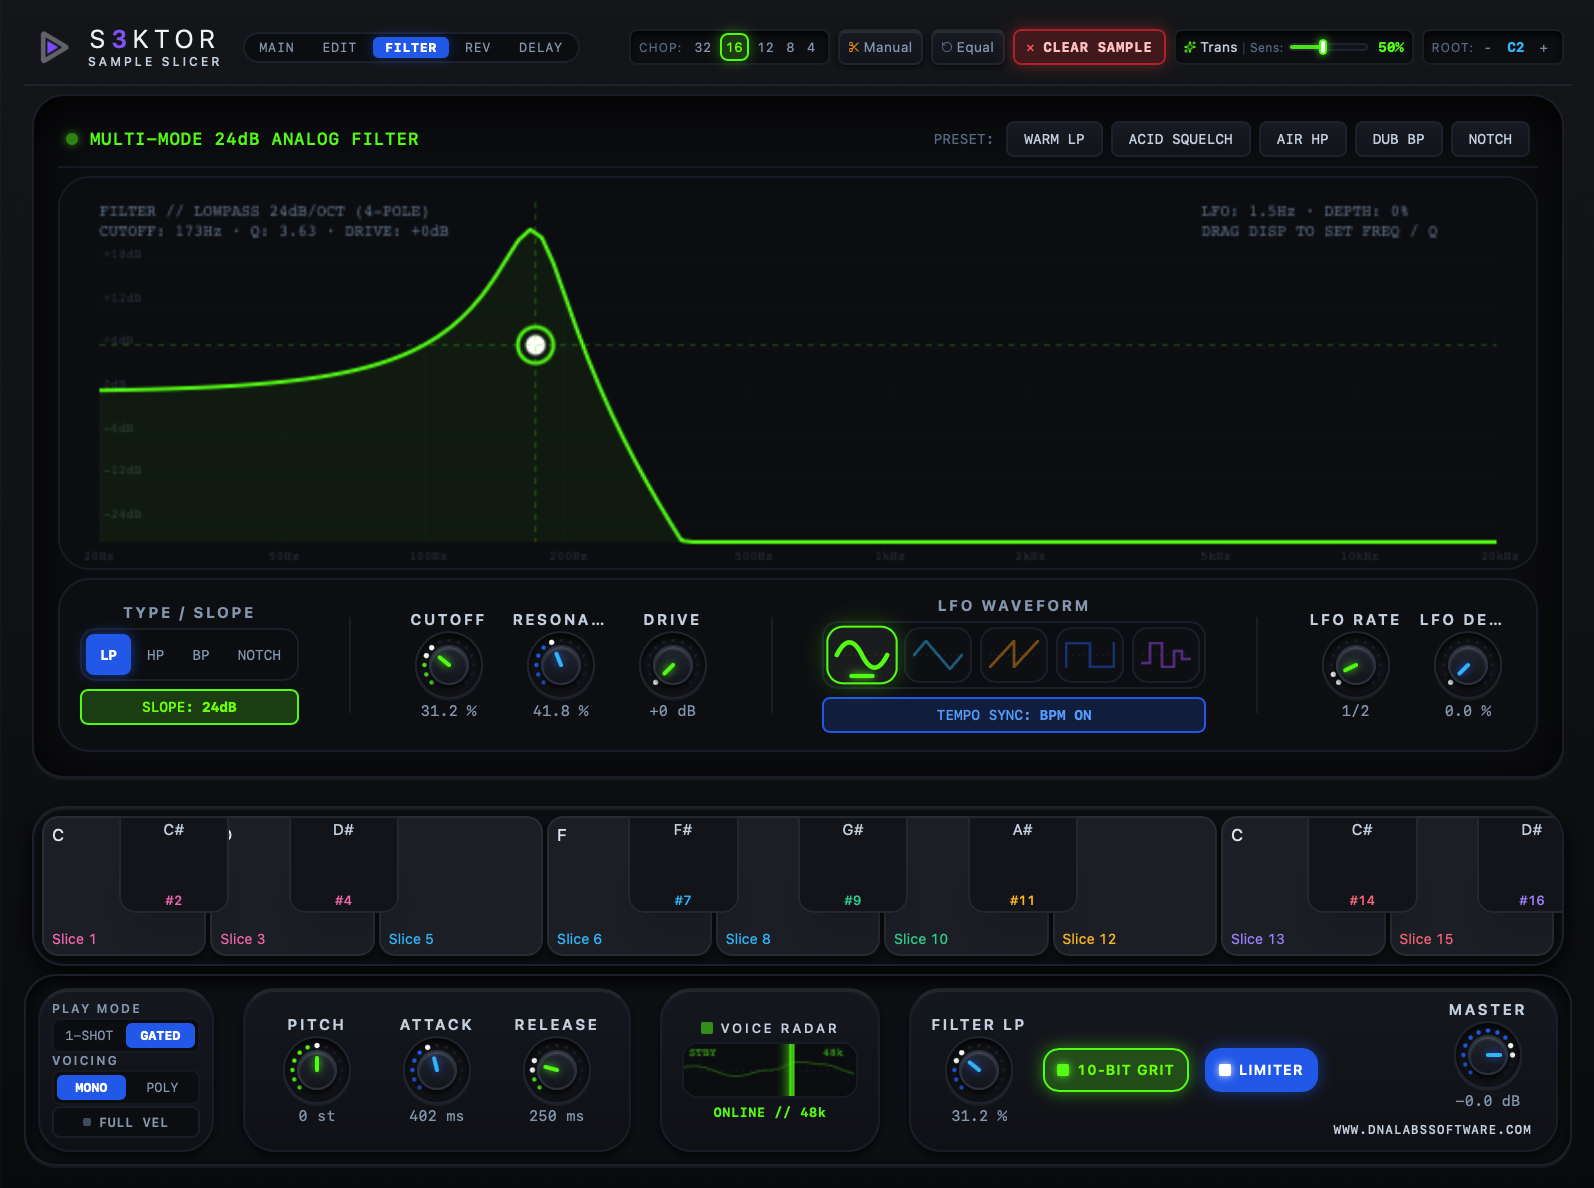
Task: Click the LFO Rate knob
Action: (x=1356, y=665)
